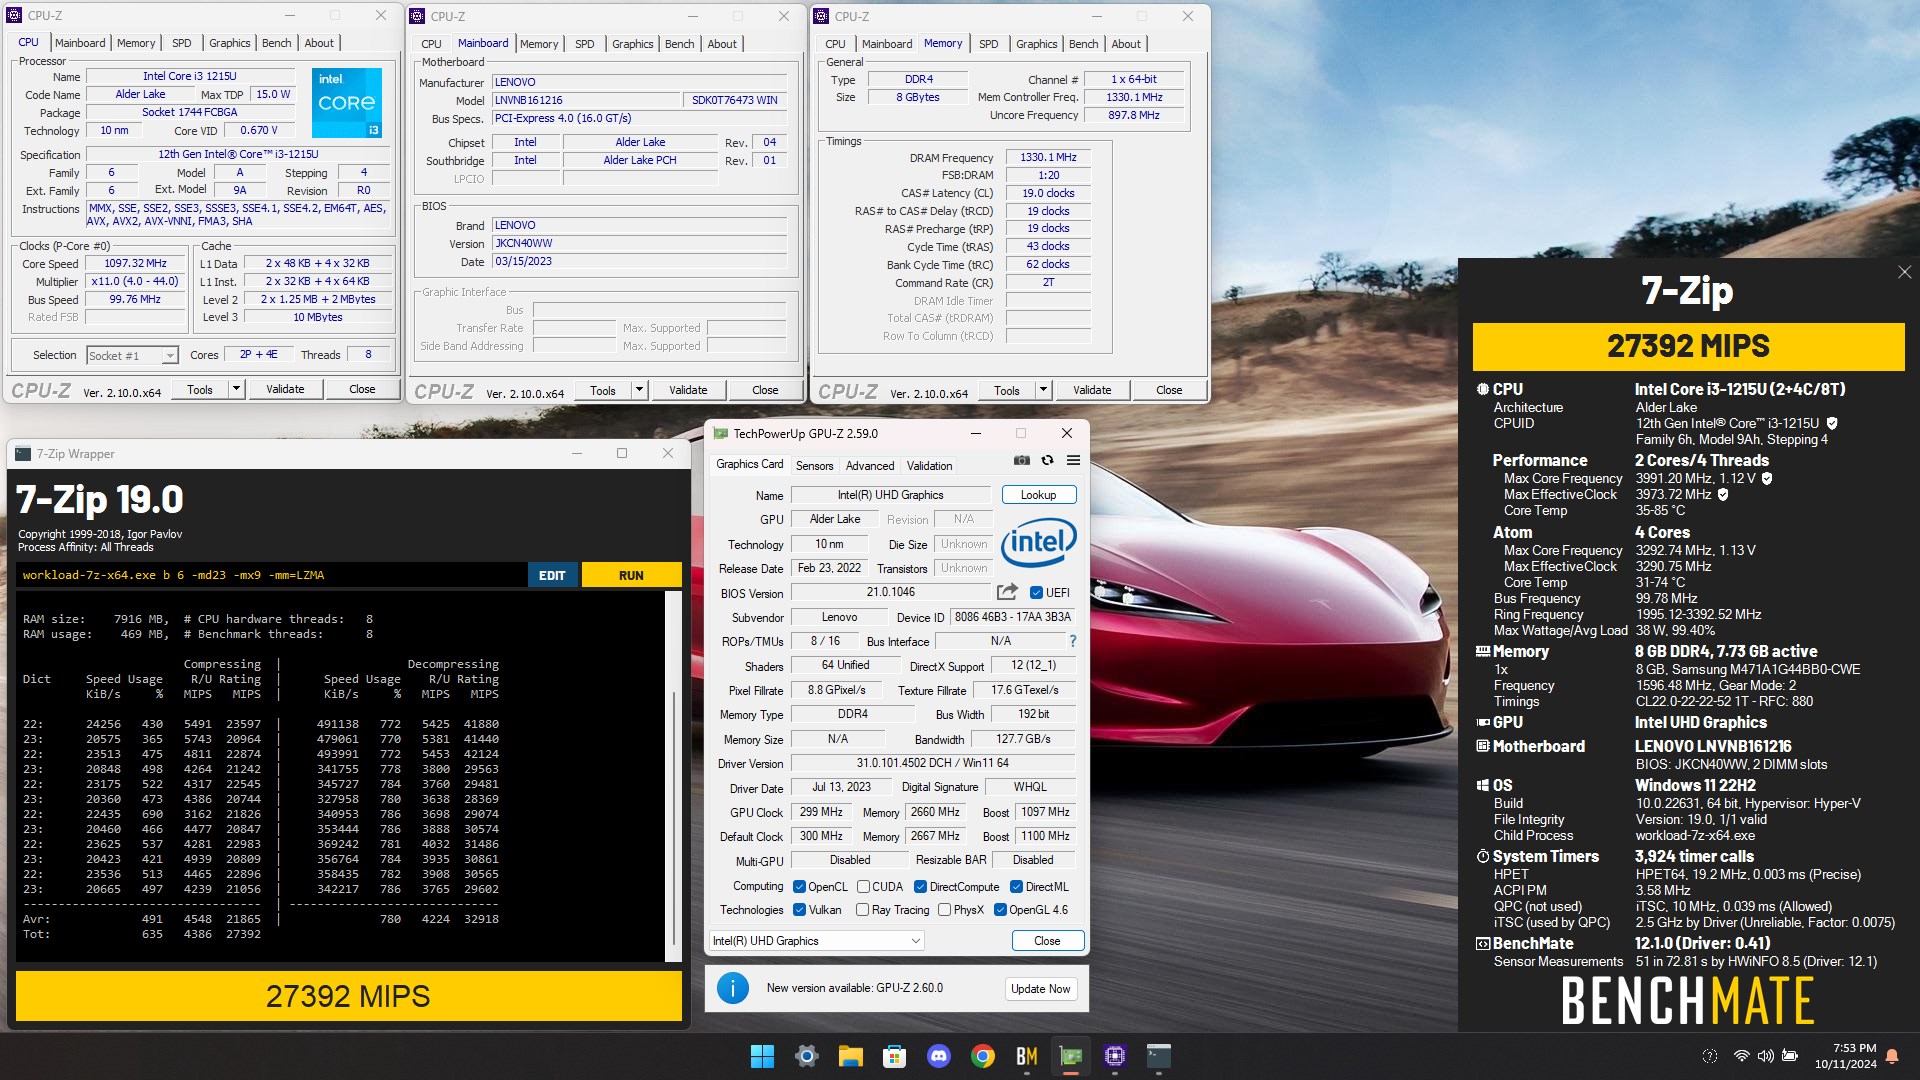Screen dimensions: 1920x1080
Task: Click the Intel Core i3 logo in CPU-Z
Action: 346,103
